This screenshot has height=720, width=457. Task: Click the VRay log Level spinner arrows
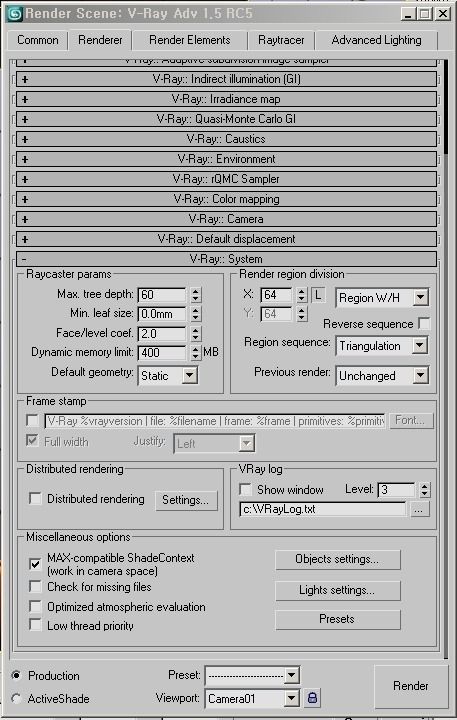pos(425,489)
